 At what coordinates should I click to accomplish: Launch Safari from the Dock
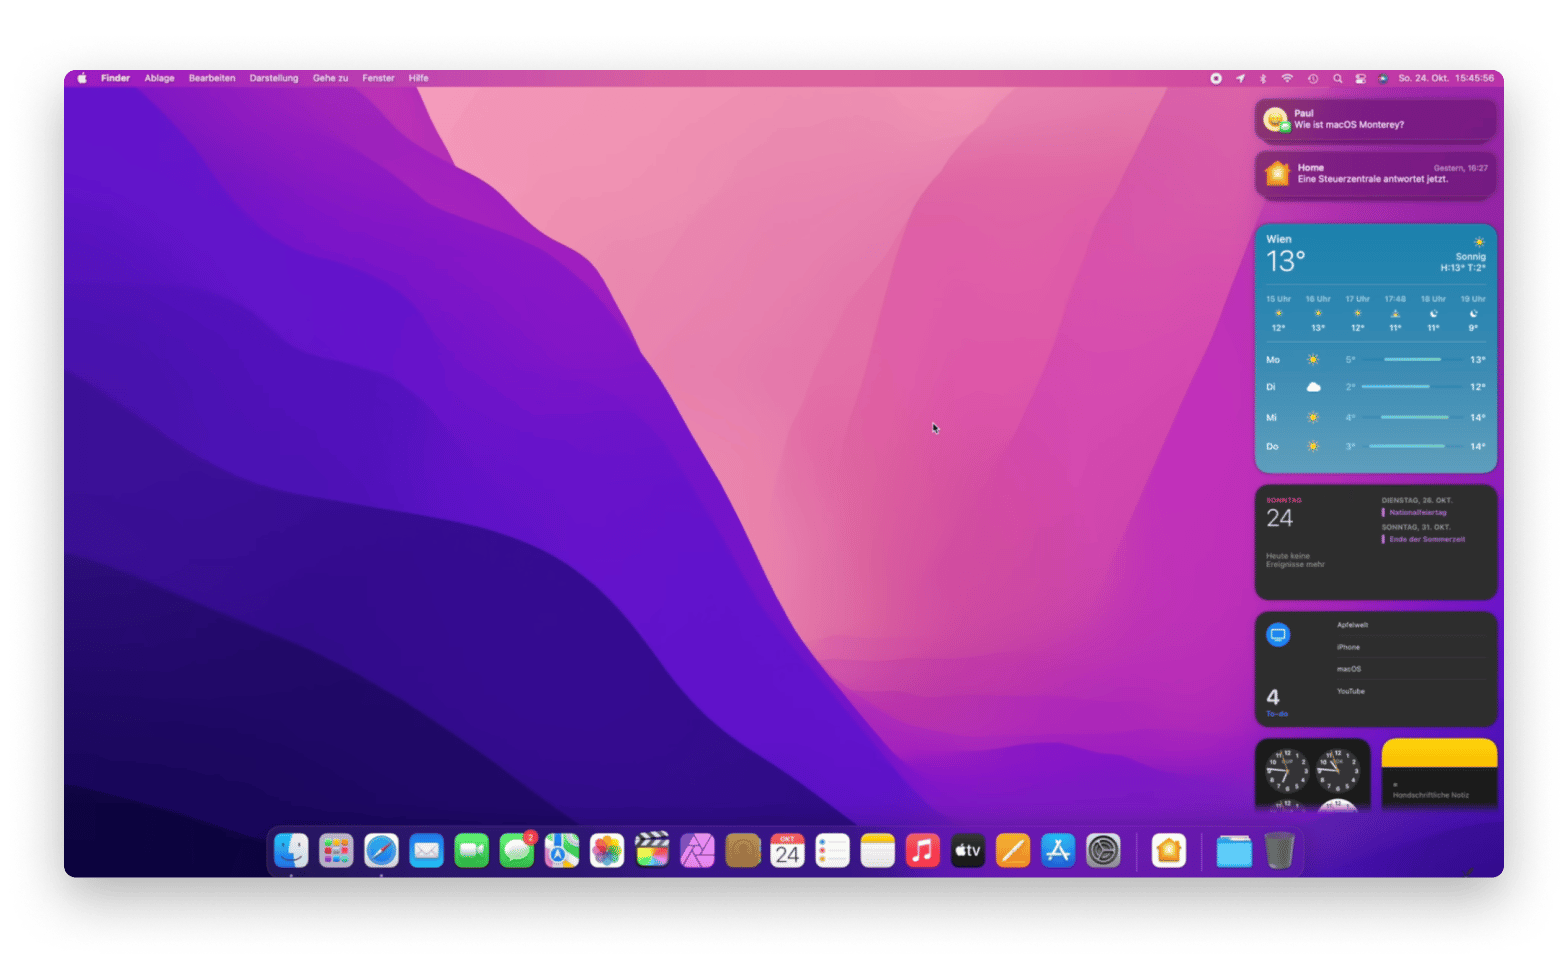(381, 851)
